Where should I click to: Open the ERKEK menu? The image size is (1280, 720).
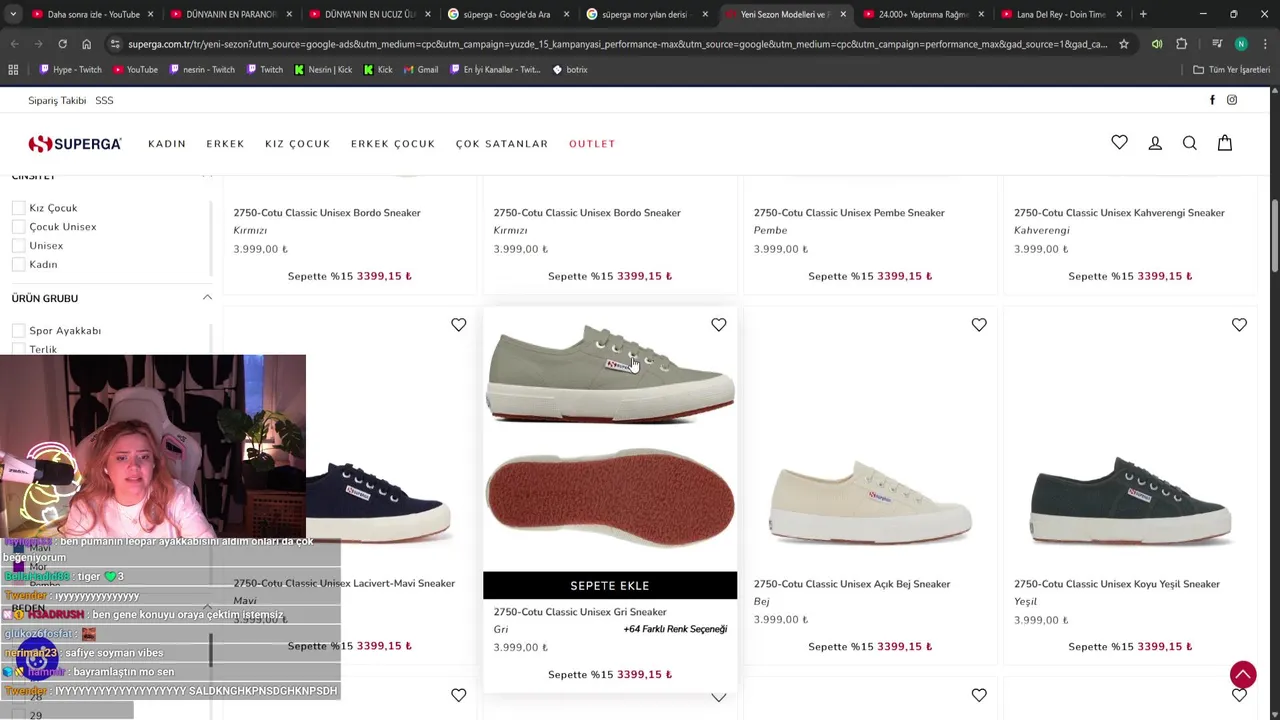pos(225,144)
